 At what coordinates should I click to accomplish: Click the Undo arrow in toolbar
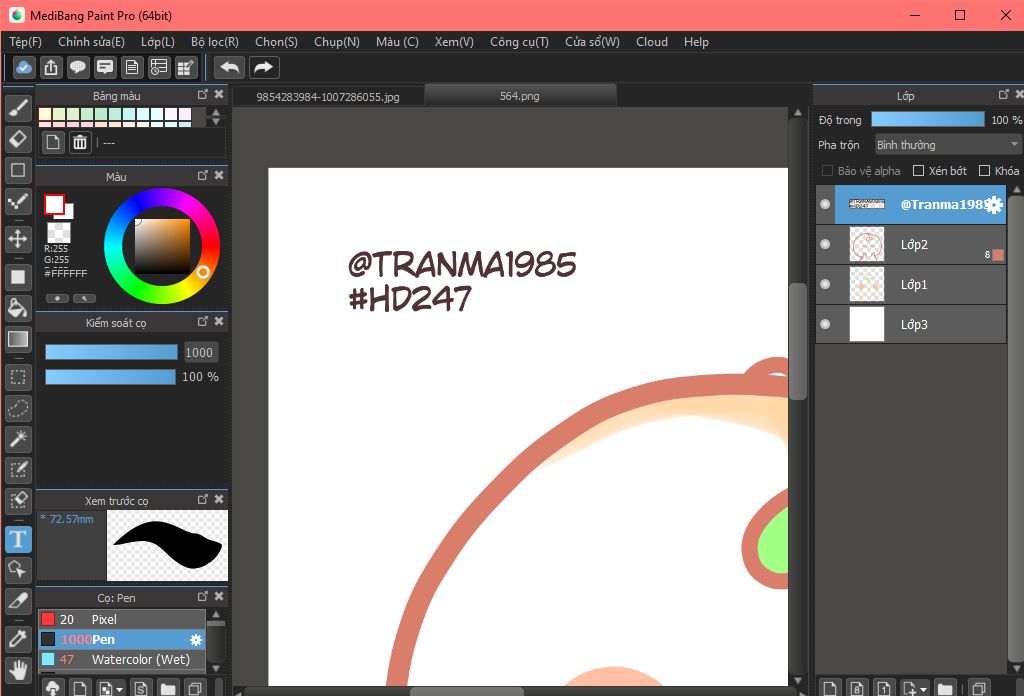230,67
